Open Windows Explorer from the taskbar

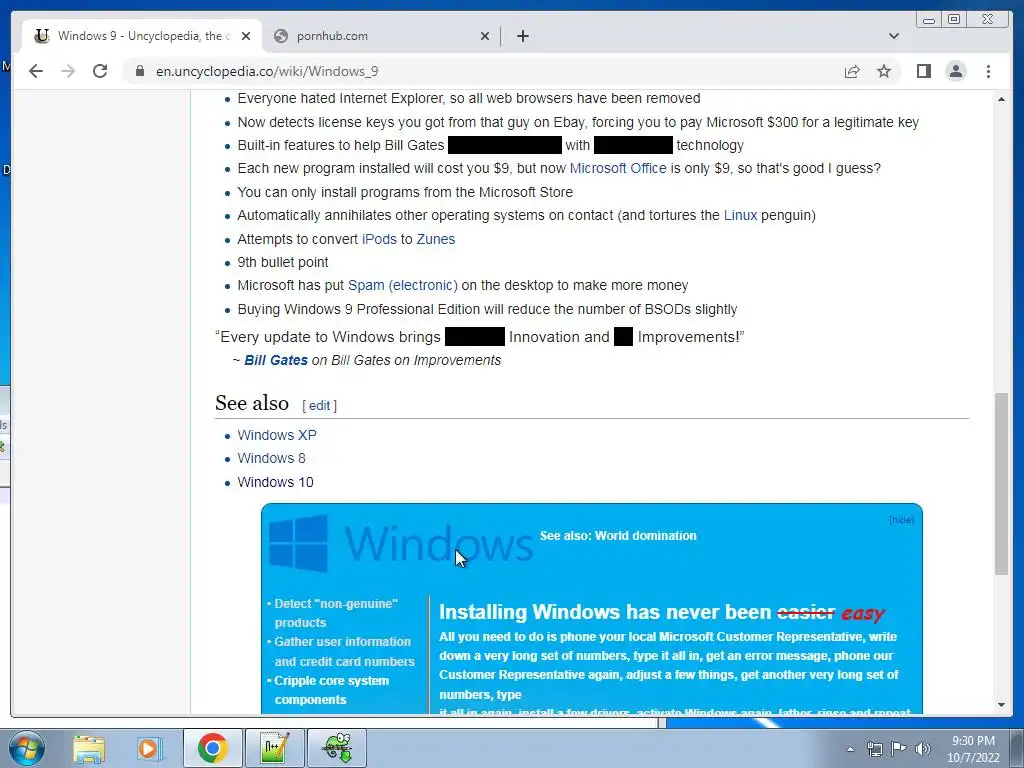pyautogui.click(x=89, y=748)
